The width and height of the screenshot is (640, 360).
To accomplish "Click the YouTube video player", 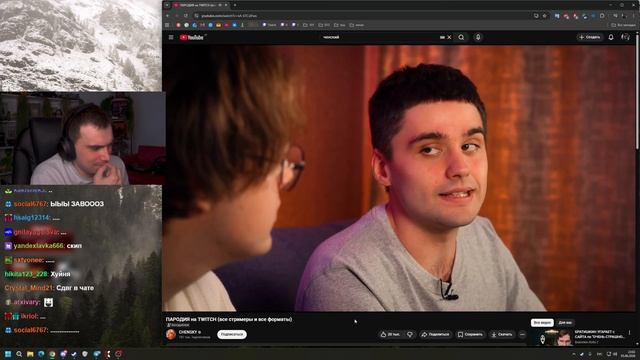I will (x=399, y=178).
